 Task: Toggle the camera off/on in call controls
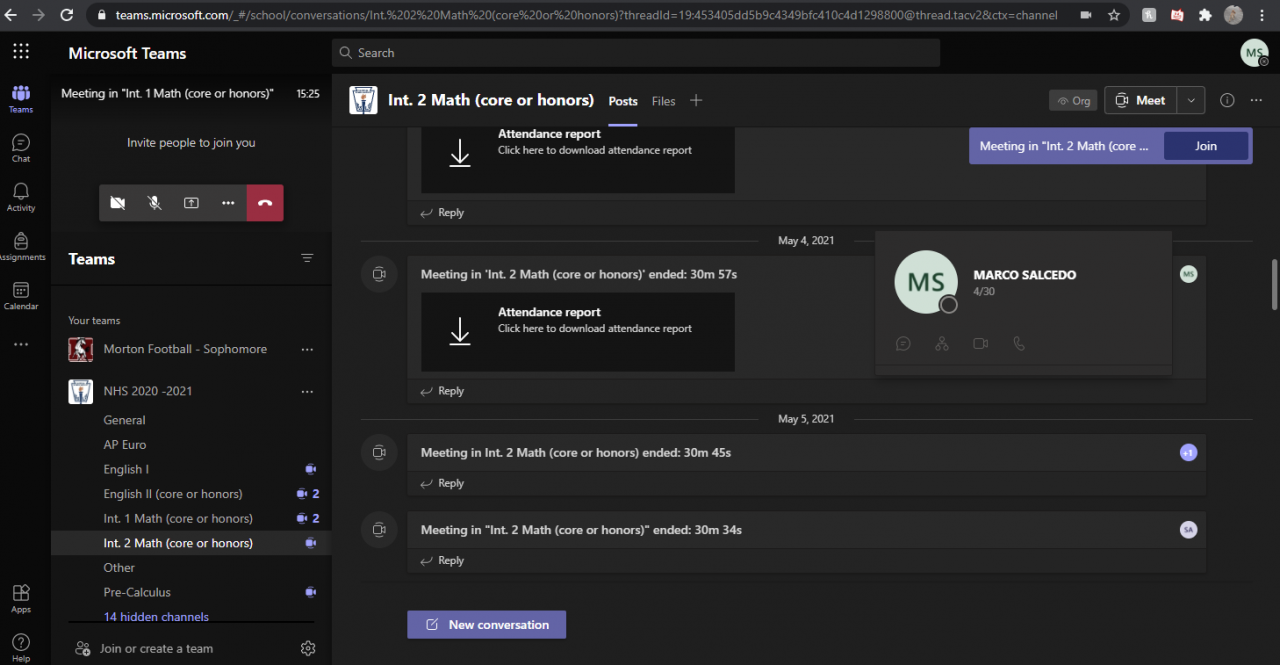click(x=118, y=203)
